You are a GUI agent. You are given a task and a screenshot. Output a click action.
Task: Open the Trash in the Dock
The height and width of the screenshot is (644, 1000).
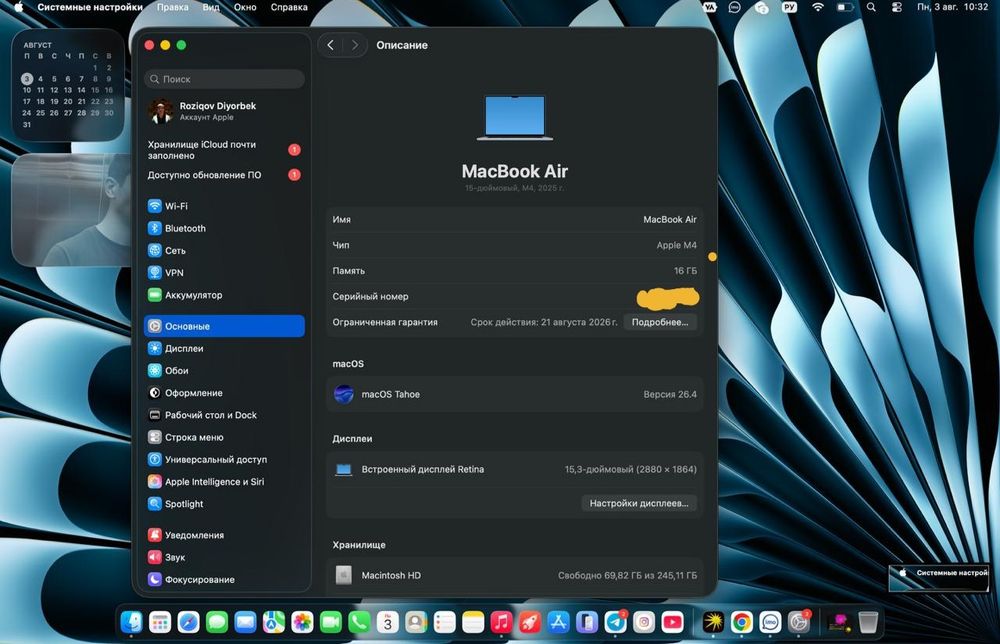[868, 622]
